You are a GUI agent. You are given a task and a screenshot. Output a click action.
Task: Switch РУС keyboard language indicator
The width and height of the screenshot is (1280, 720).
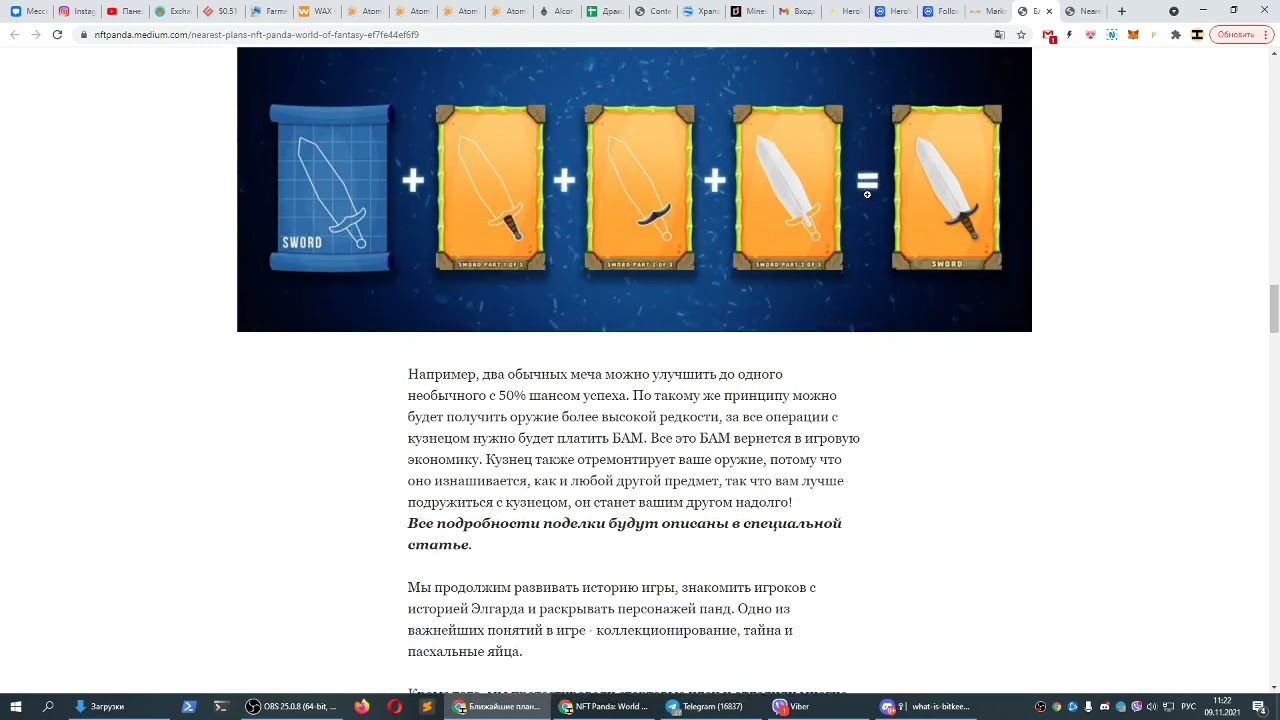1188,707
